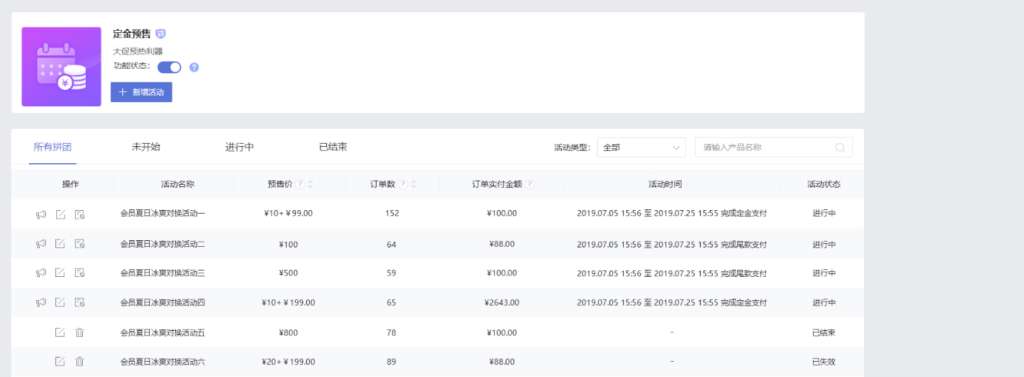Open the 活动类型 dropdown showing 全部
Viewport: 1024px width, 377px height.
pyautogui.click(x=641, y=148)
